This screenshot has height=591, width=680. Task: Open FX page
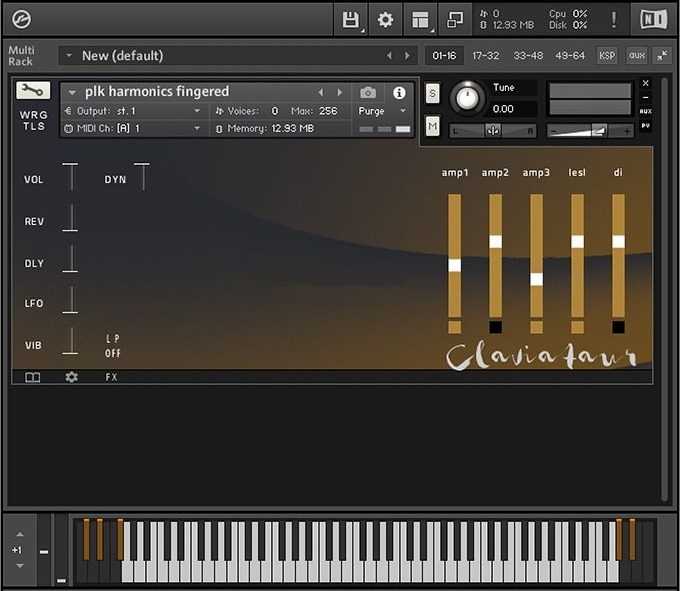click(111, 377)
